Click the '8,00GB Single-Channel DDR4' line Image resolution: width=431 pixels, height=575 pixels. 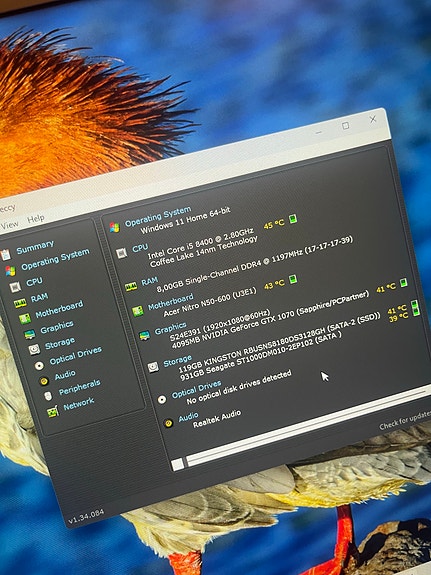255,264
